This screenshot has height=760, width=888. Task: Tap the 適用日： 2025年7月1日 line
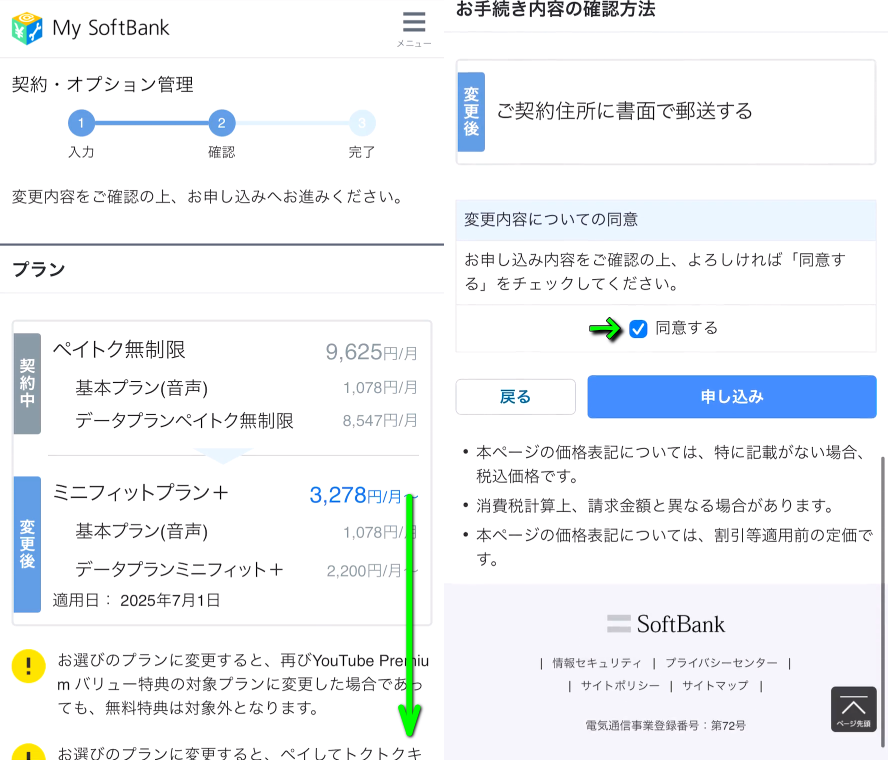136,600
